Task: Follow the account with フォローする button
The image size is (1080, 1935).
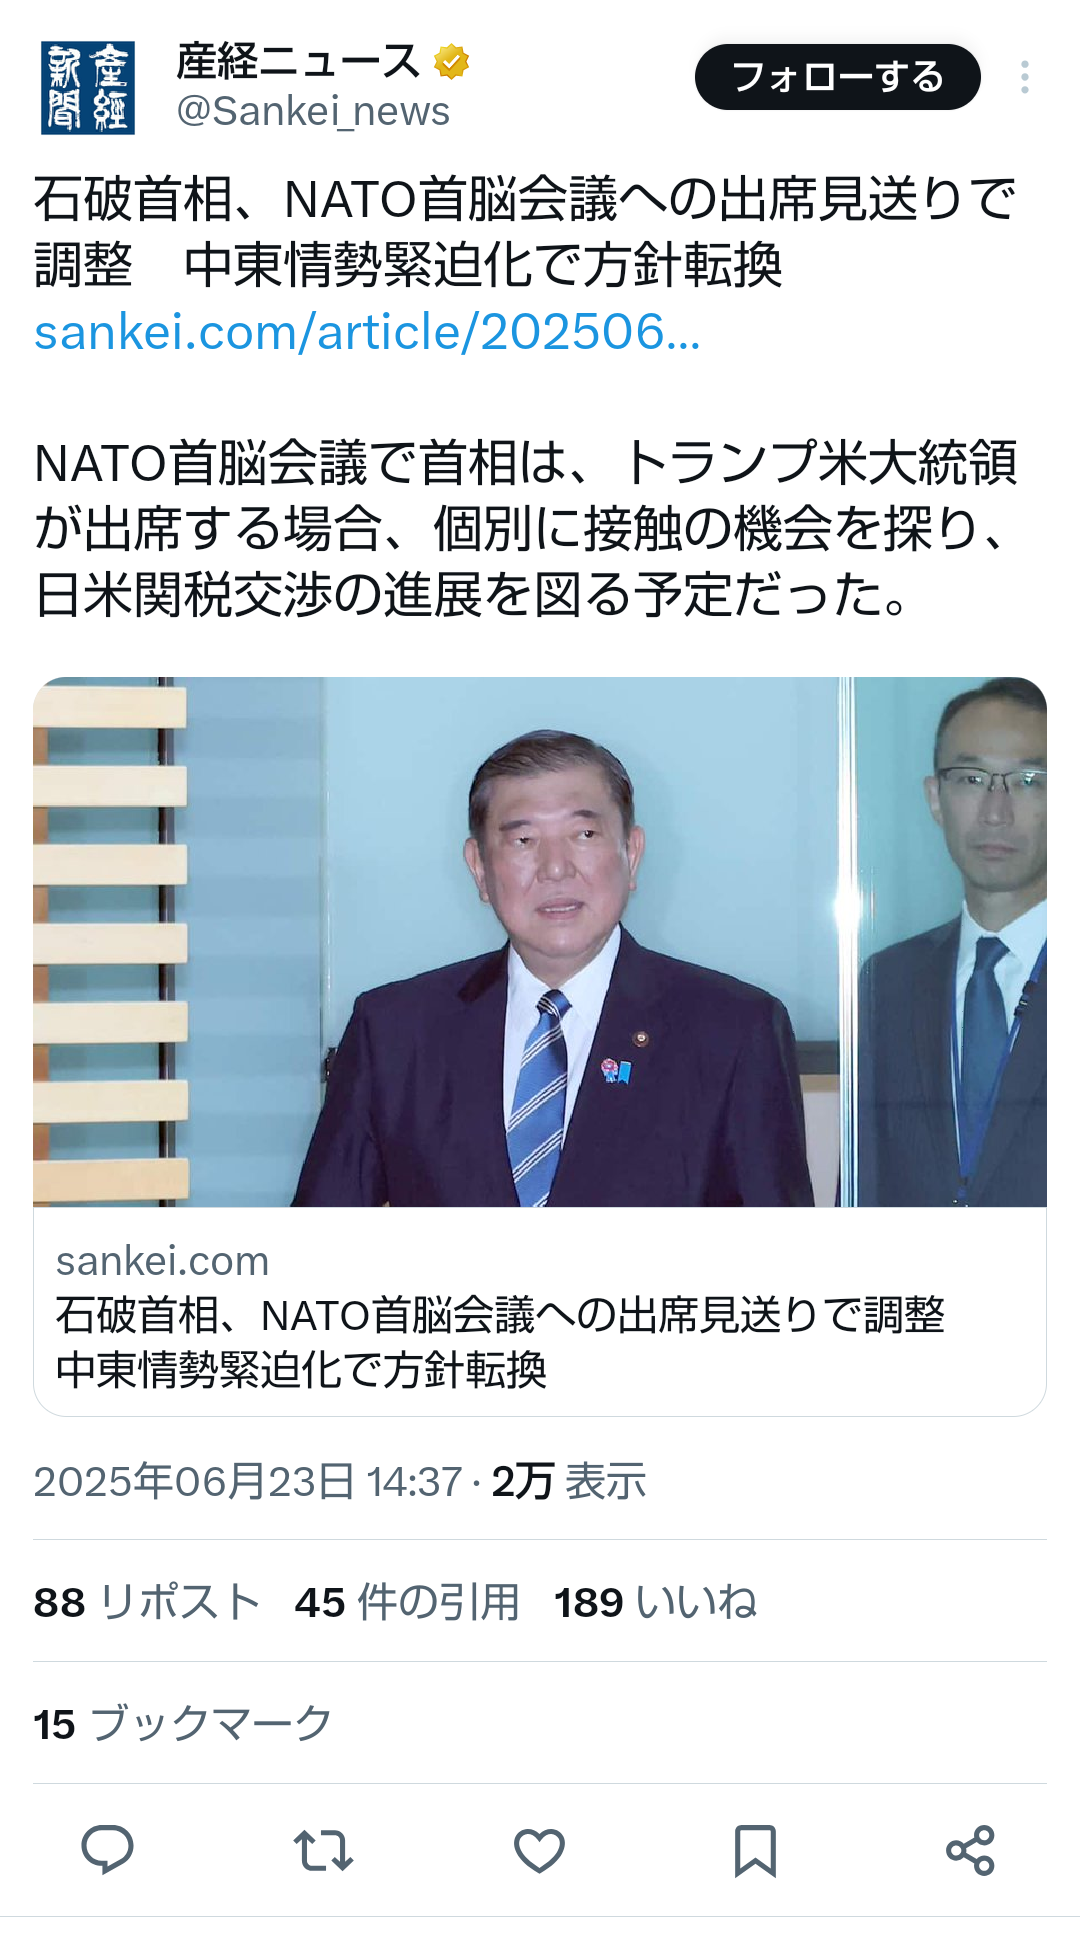Action: click(838, 77)
